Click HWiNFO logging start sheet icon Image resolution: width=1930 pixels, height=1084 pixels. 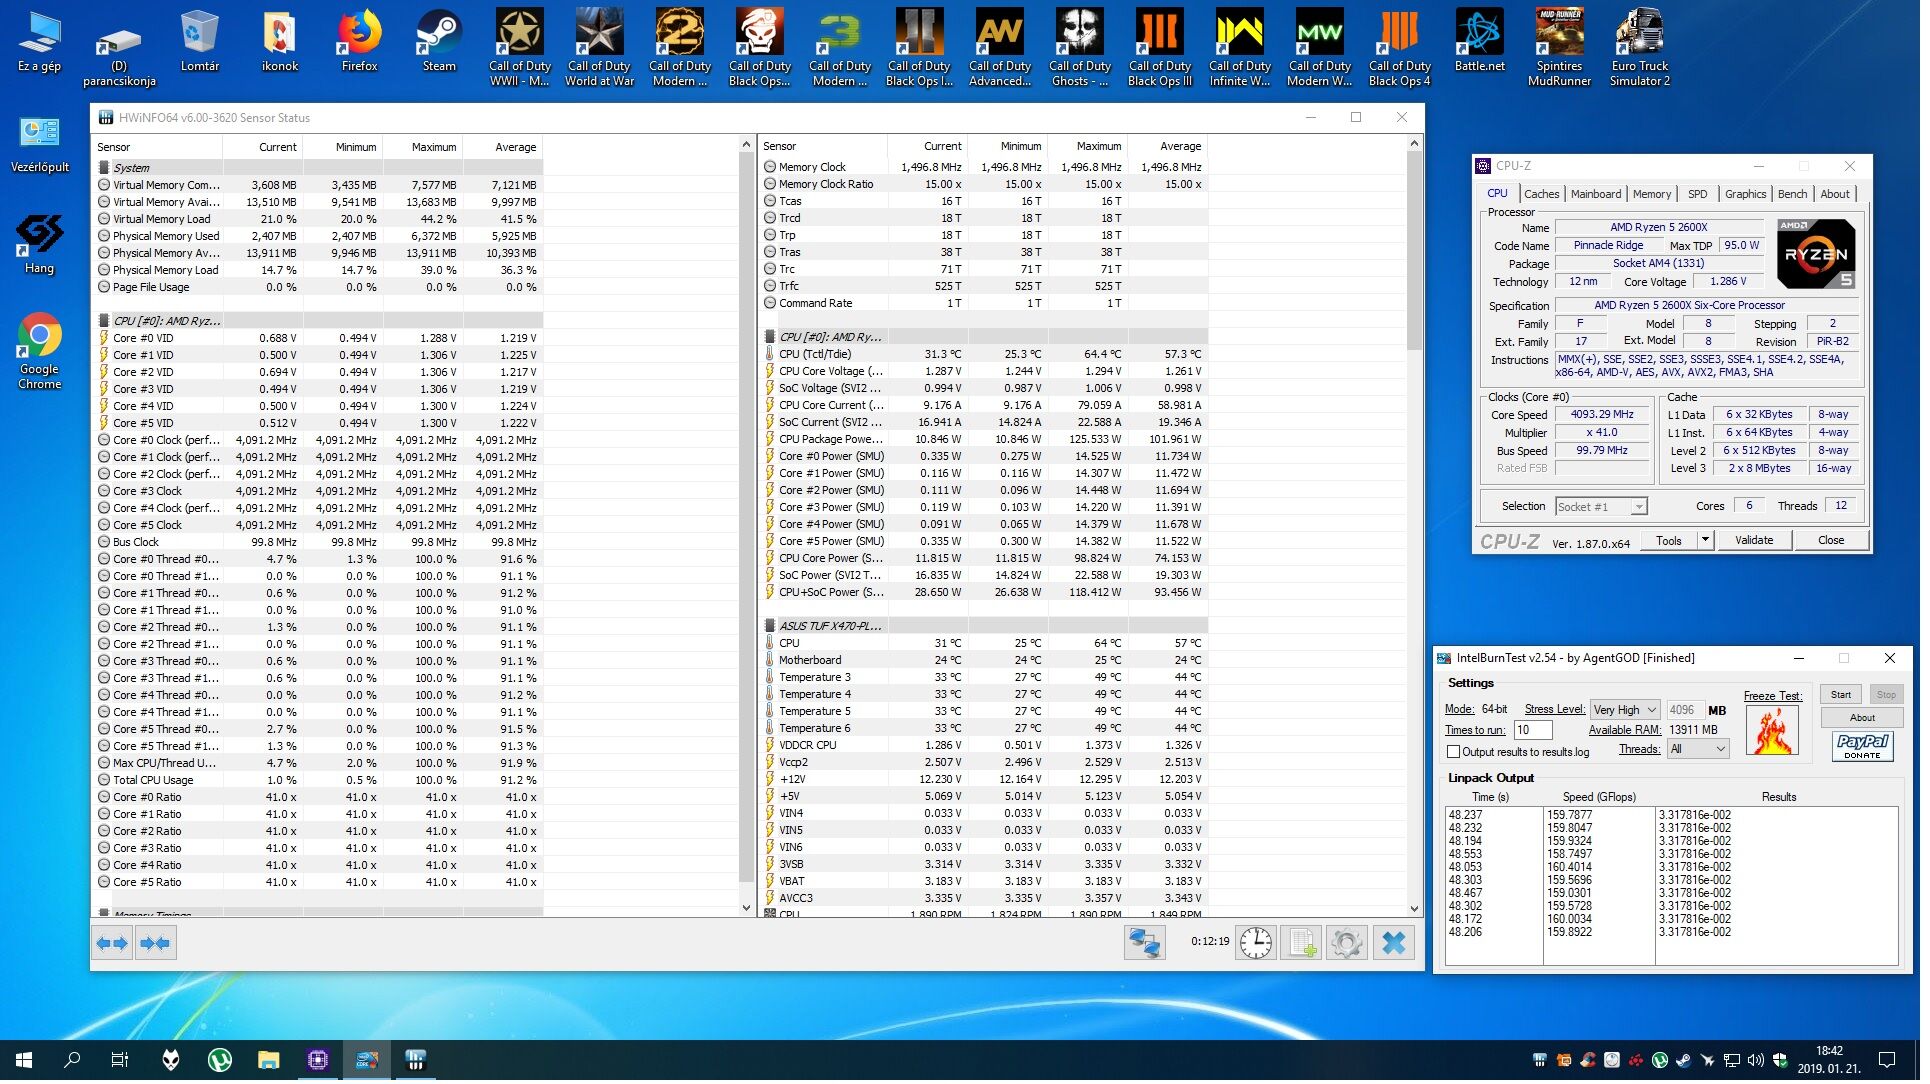tap(1307, 947)
